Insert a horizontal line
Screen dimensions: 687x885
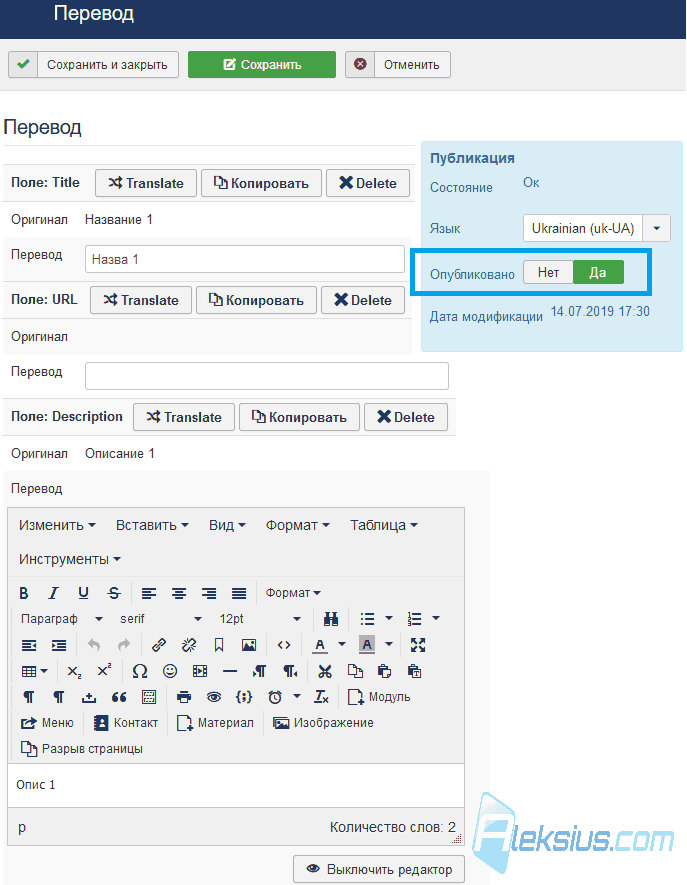point(230,671)
